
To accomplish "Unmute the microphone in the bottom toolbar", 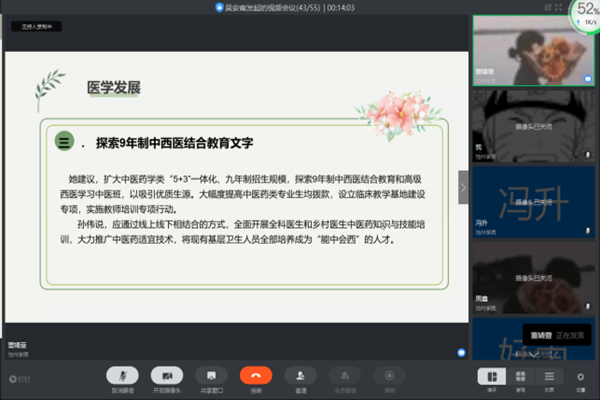I will point(123,375).
